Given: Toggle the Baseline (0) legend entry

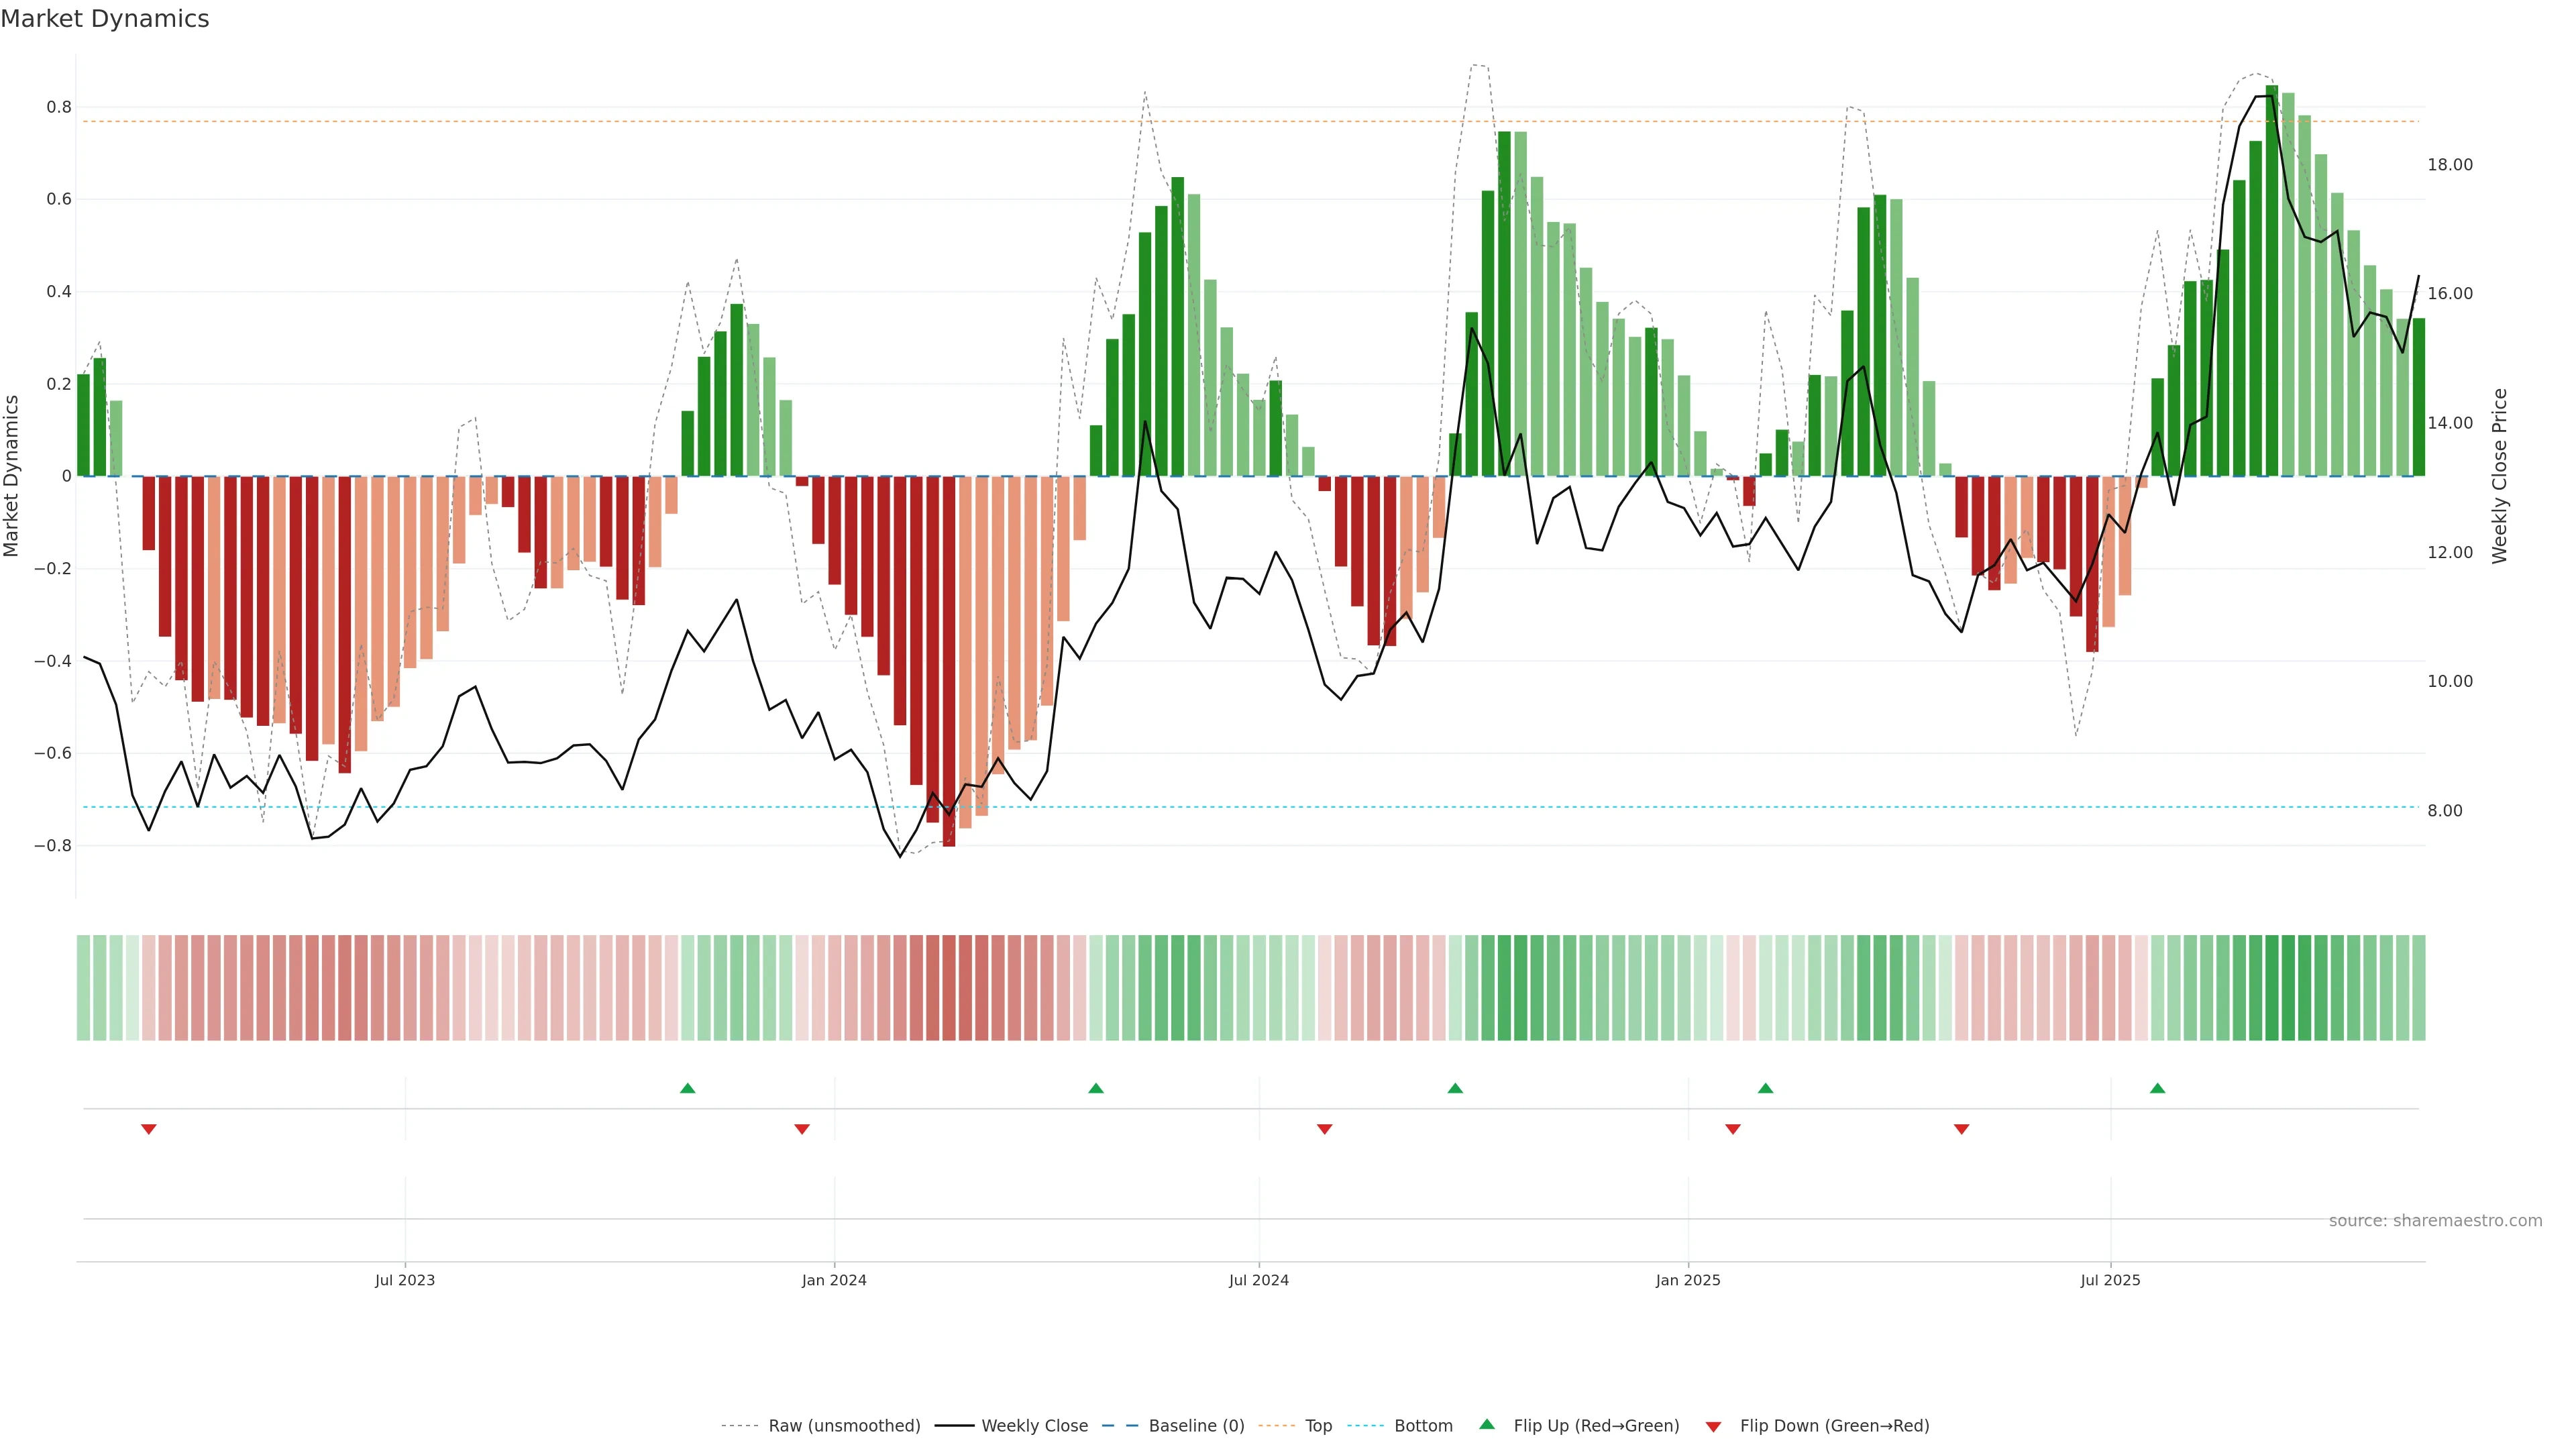Looking at the screenshot, I should click(x=1196, y=1426).
